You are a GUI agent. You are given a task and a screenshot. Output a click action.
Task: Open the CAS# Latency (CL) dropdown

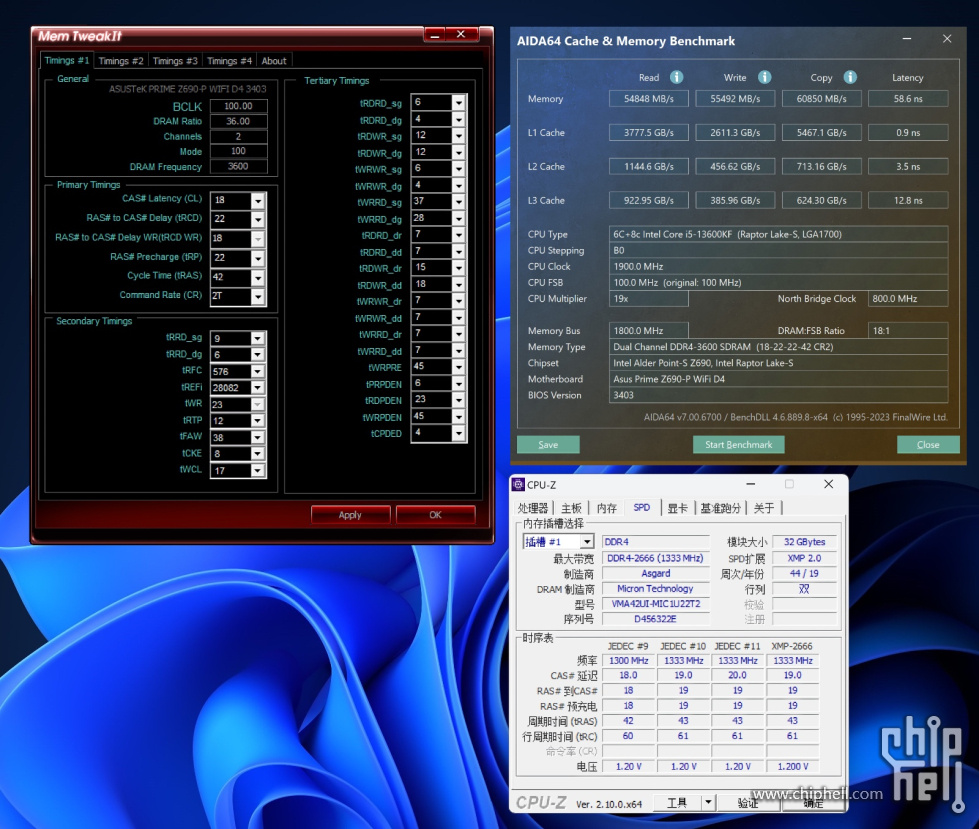click(x=257, y=200)
